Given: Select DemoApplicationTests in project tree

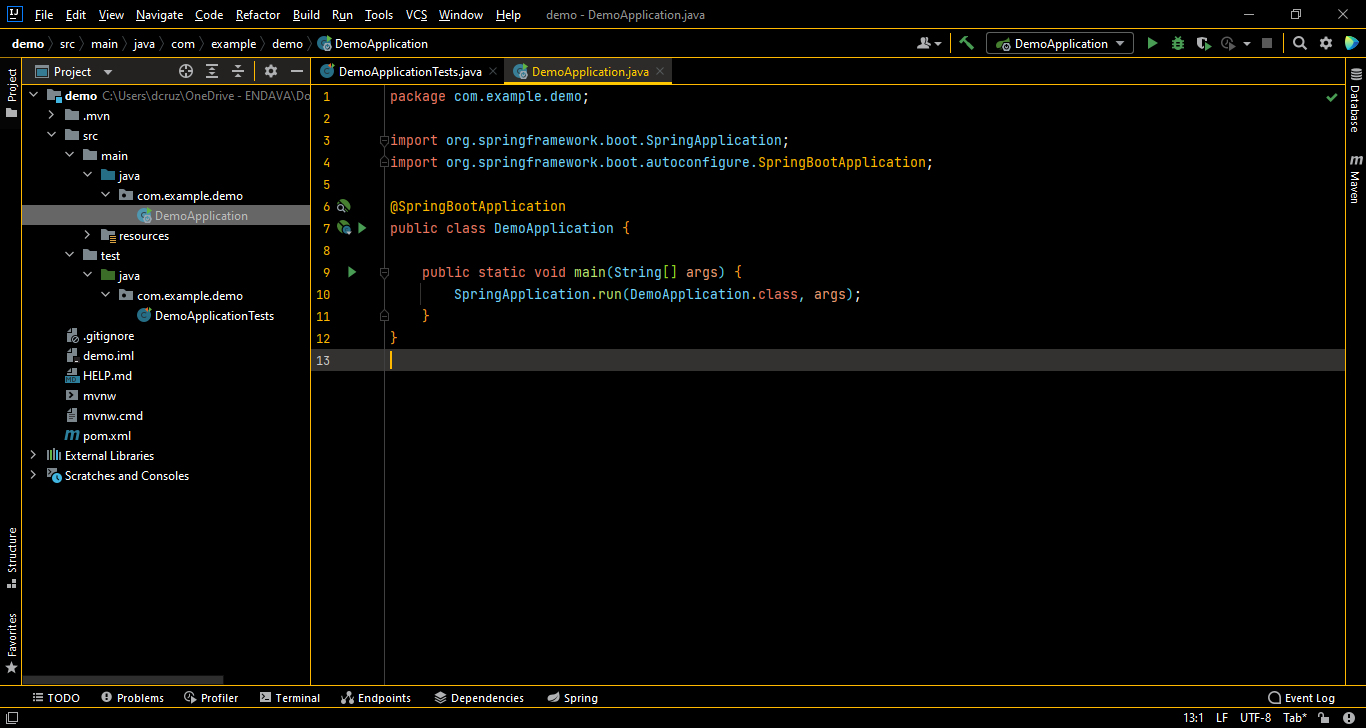Looking at the screenshot, I should 214,316.
